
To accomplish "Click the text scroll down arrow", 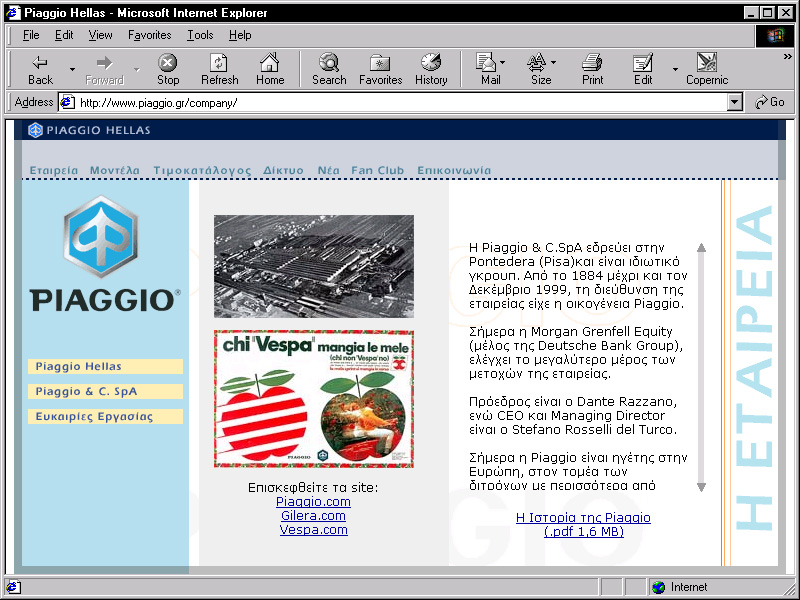I will [702, 487].
